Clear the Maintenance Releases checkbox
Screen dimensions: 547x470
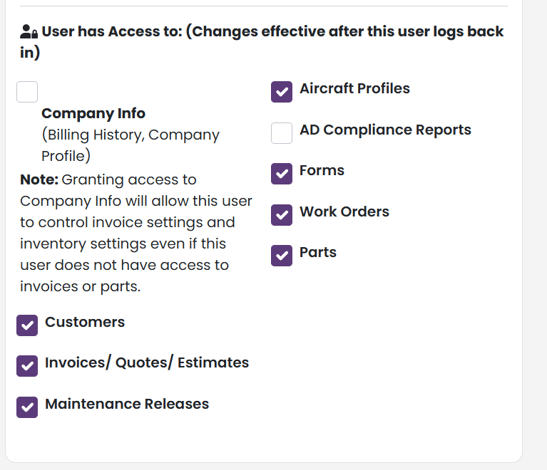pyautogui.click(x=27, y=407)
